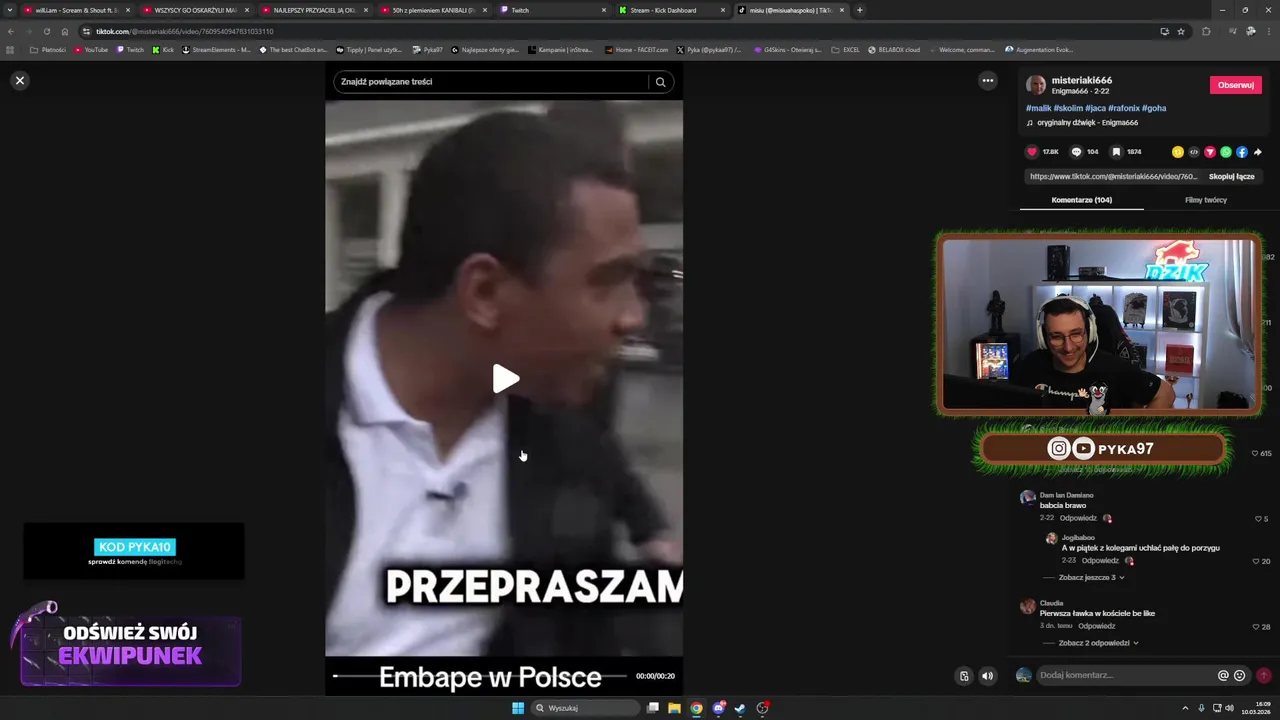This screenshot has height=720, width=1280.
Task: Expand 'Zobacz 2 odpowiedzi' replies
Action: point(1098,643)
